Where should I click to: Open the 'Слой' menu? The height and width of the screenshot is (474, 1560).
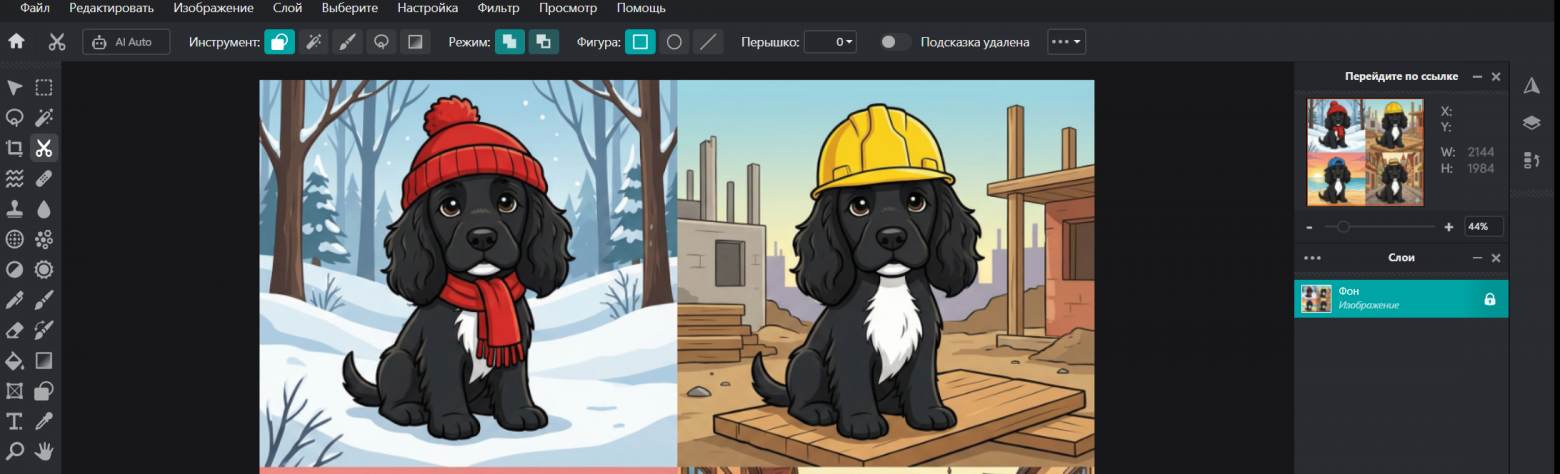[288, 8]
